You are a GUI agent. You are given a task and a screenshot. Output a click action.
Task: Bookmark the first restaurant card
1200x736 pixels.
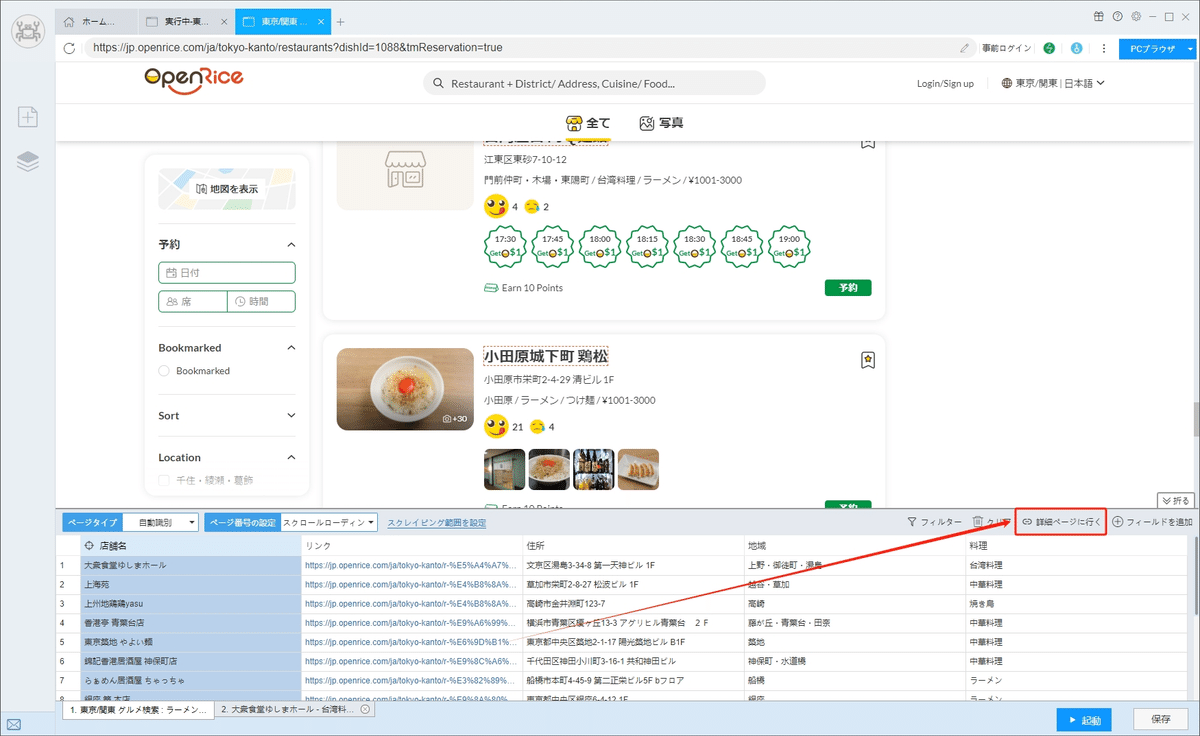point(868,143)
